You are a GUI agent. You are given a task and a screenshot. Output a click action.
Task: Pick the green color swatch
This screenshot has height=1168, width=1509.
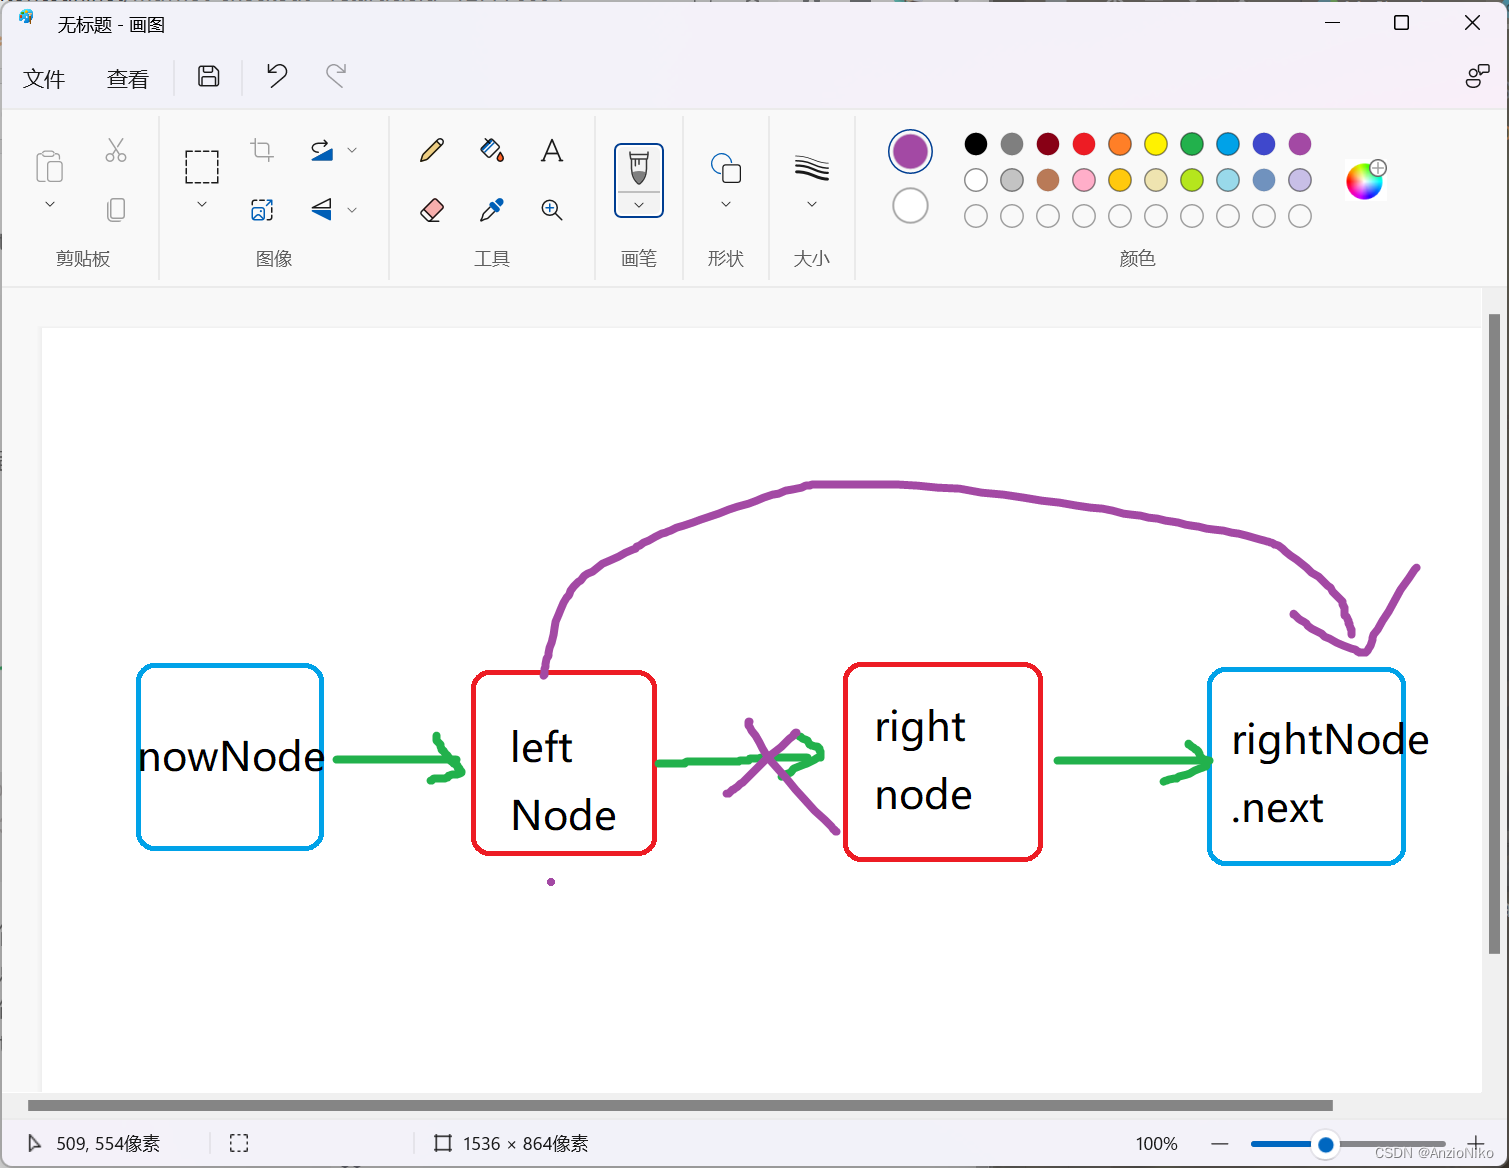(x=1192, y=144)
